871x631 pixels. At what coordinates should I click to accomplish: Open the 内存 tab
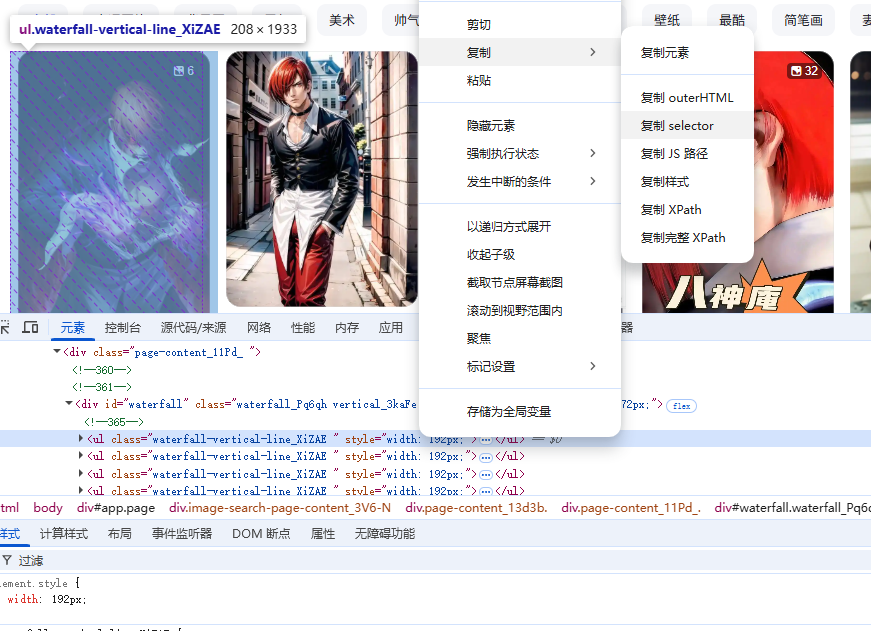pyautogui.click(x=347, y=328)
